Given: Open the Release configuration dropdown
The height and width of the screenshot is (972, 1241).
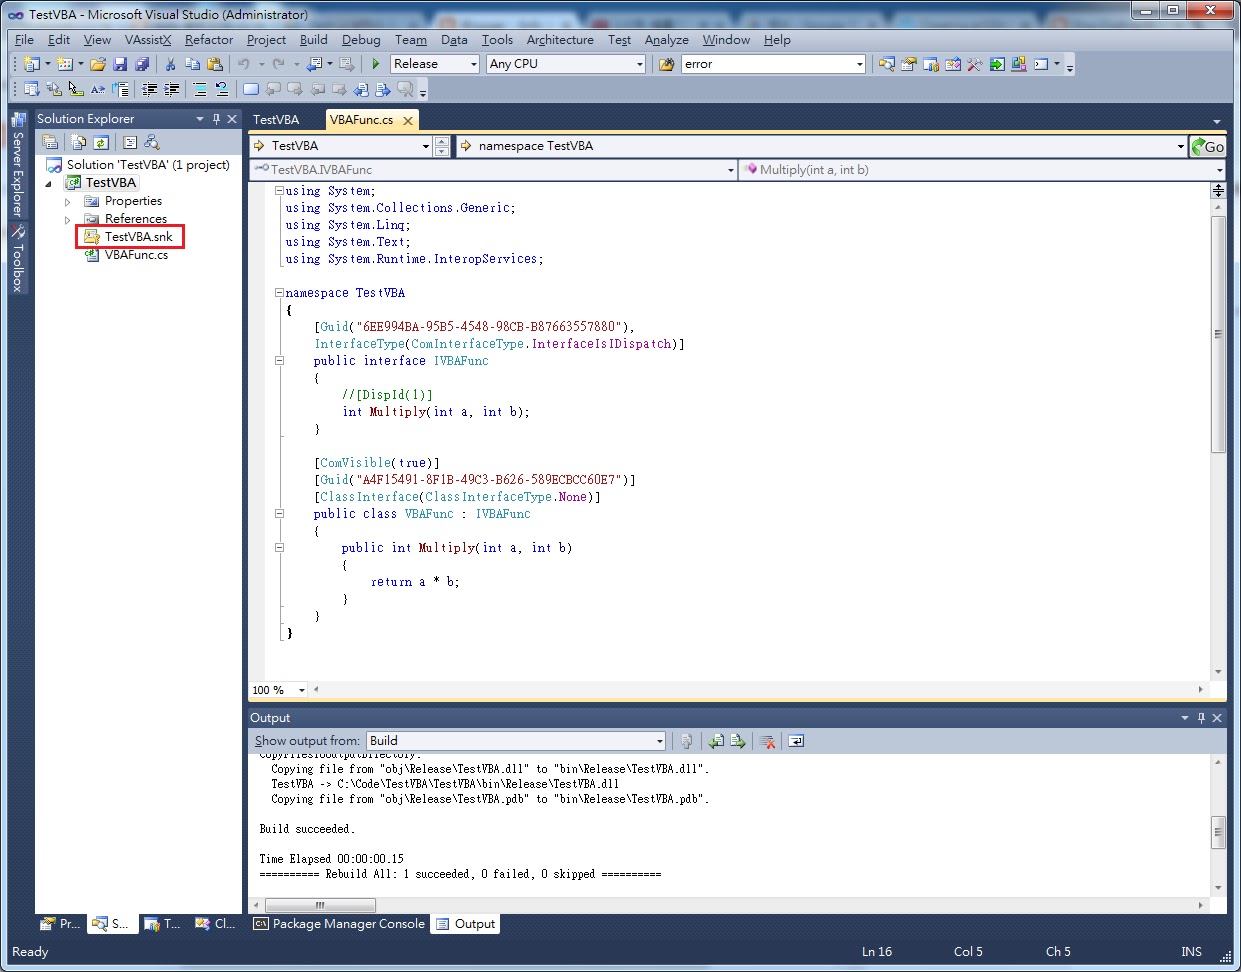Looking at the screenshot, I should point(474,64).
